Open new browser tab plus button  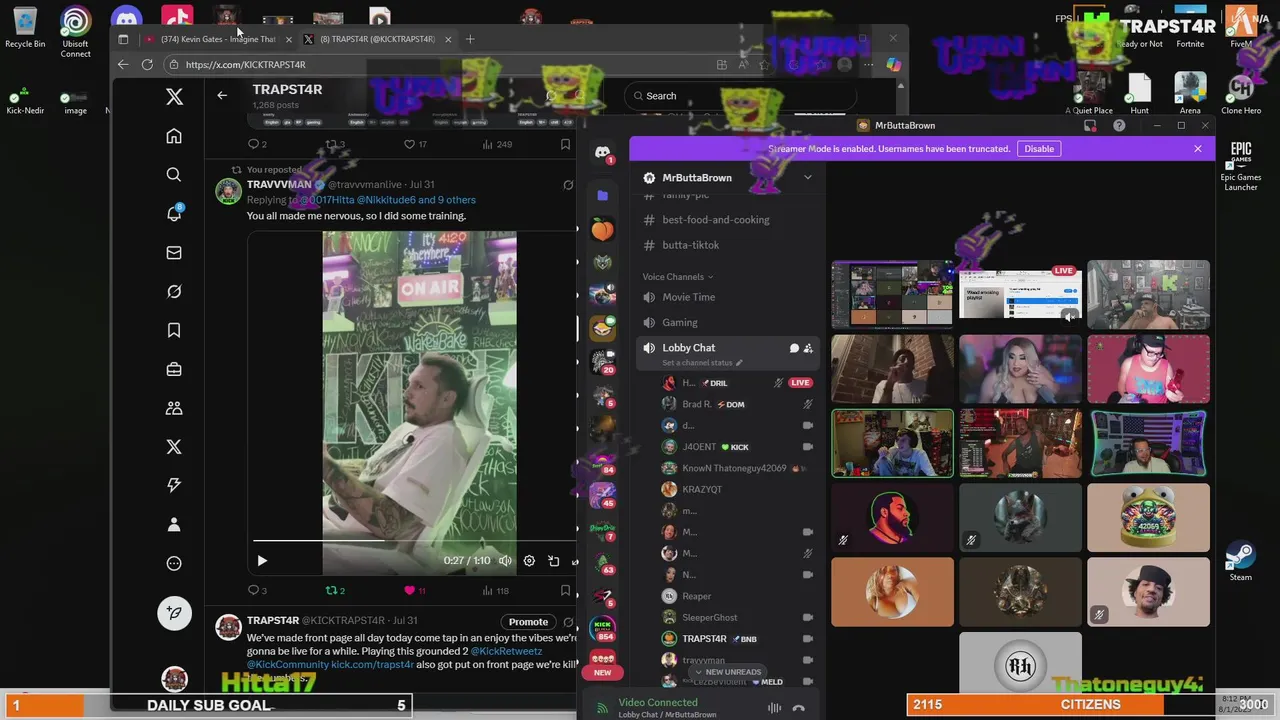click(x=470, y=39)
